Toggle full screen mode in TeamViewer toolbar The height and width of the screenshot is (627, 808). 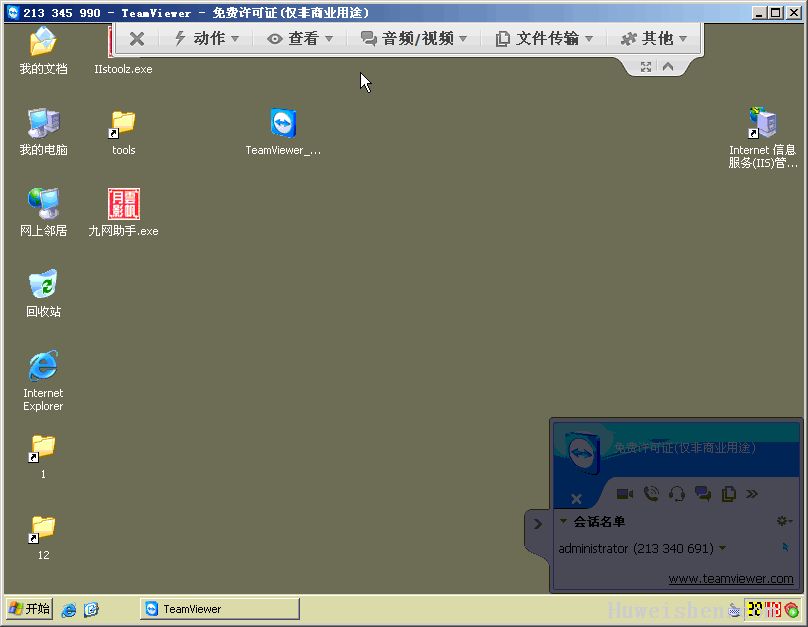tap(646, 66)
